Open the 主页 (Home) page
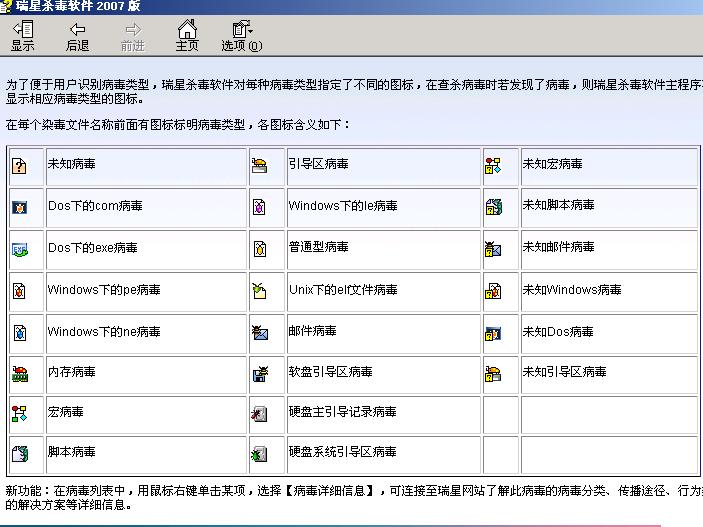Image resolution: width=703 pixels, height=527 pixels. click(x=187, y=36)
